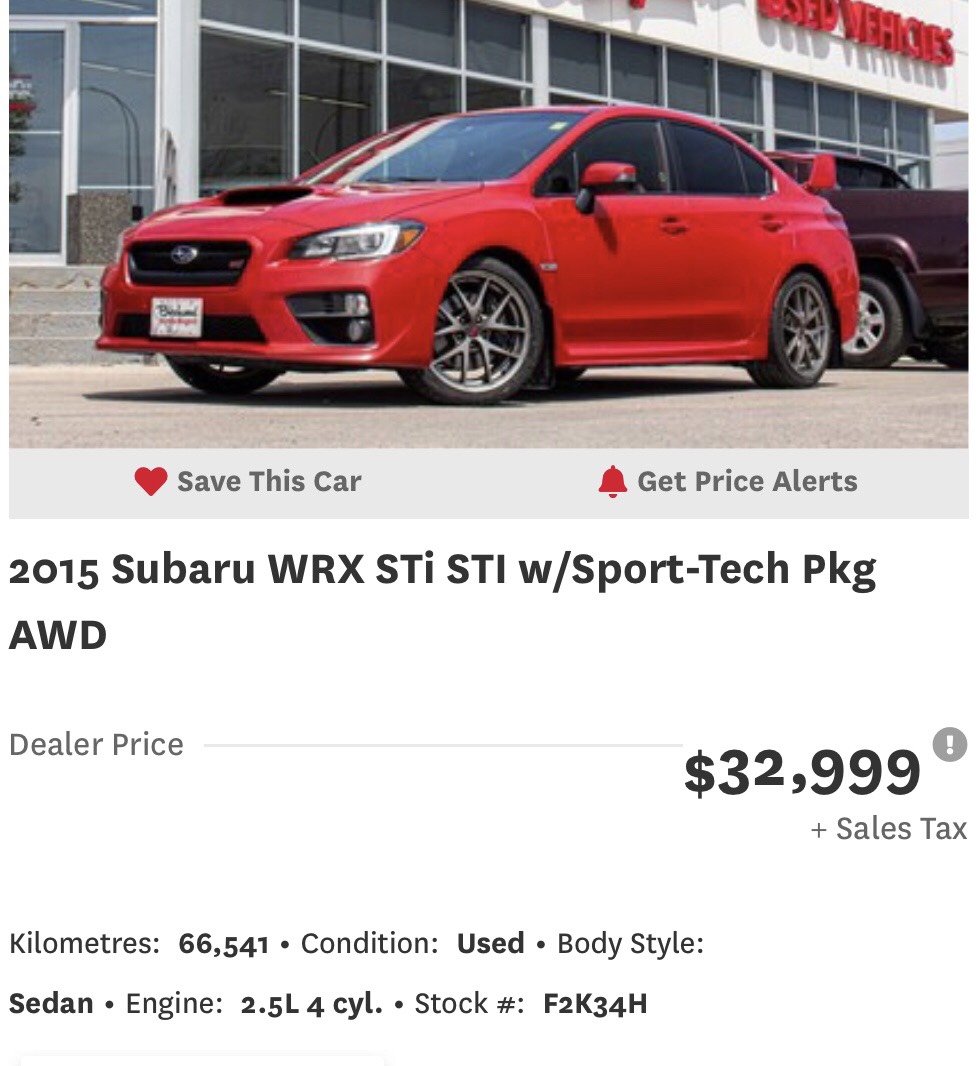The height and width of the screenshot is (1066, 978).
Task: Click the $32,999 dealer price
Action: coord(803,772)
